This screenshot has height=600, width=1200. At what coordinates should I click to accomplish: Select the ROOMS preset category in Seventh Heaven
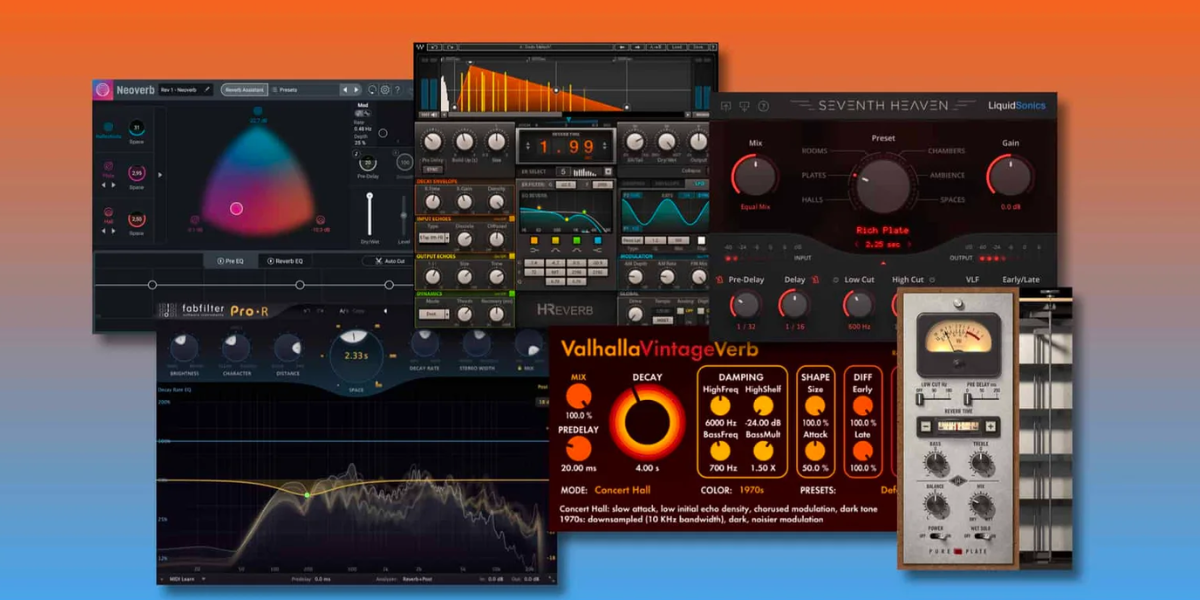click(814, 151)
